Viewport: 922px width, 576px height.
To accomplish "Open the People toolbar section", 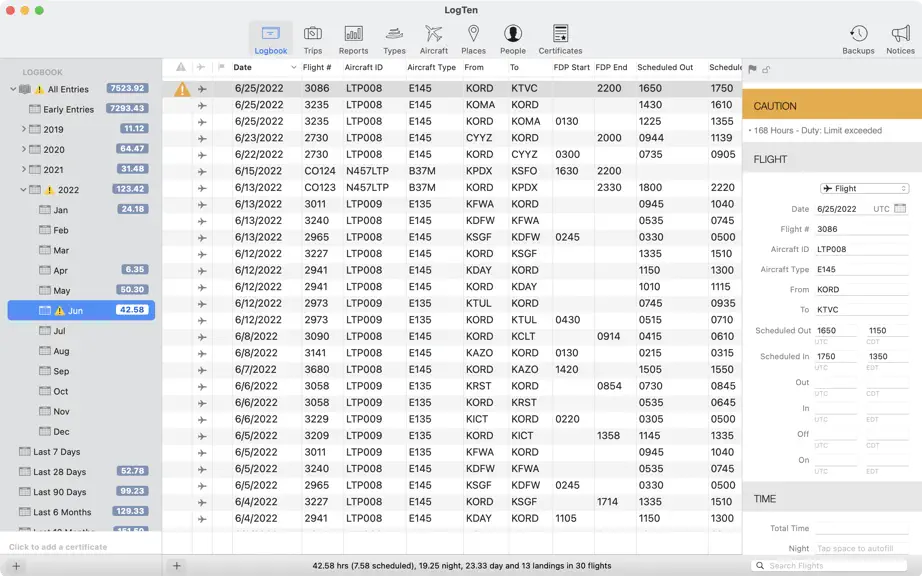I will click(x=513, y=39).
